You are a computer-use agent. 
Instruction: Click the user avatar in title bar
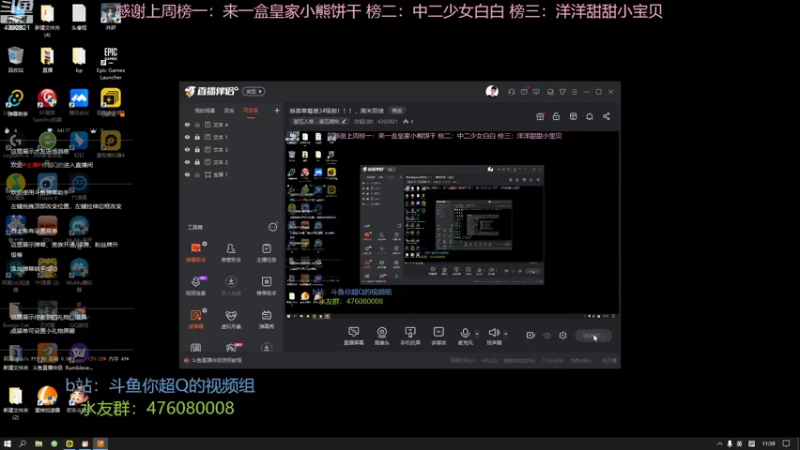(x=492, y=91)
